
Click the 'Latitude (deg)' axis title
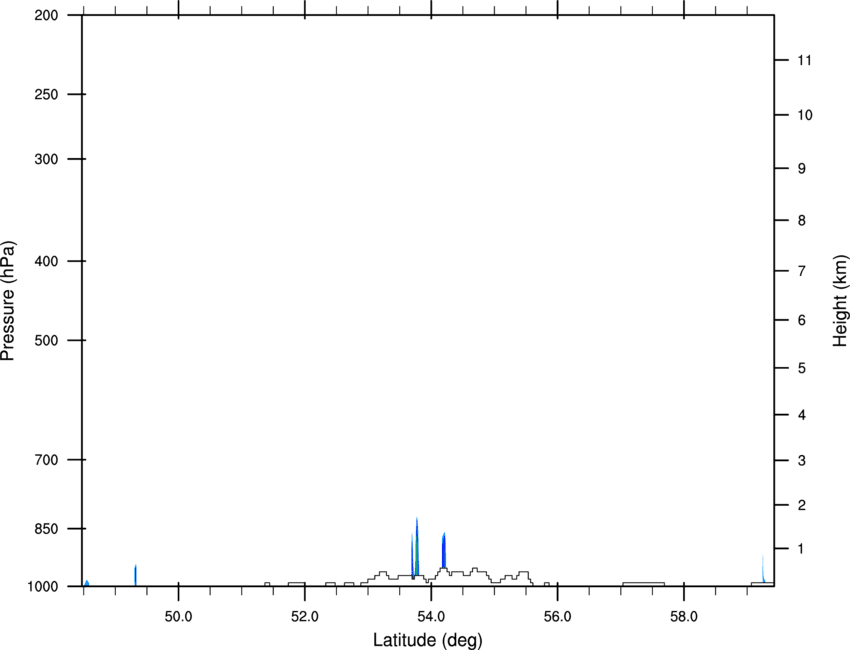427,640
